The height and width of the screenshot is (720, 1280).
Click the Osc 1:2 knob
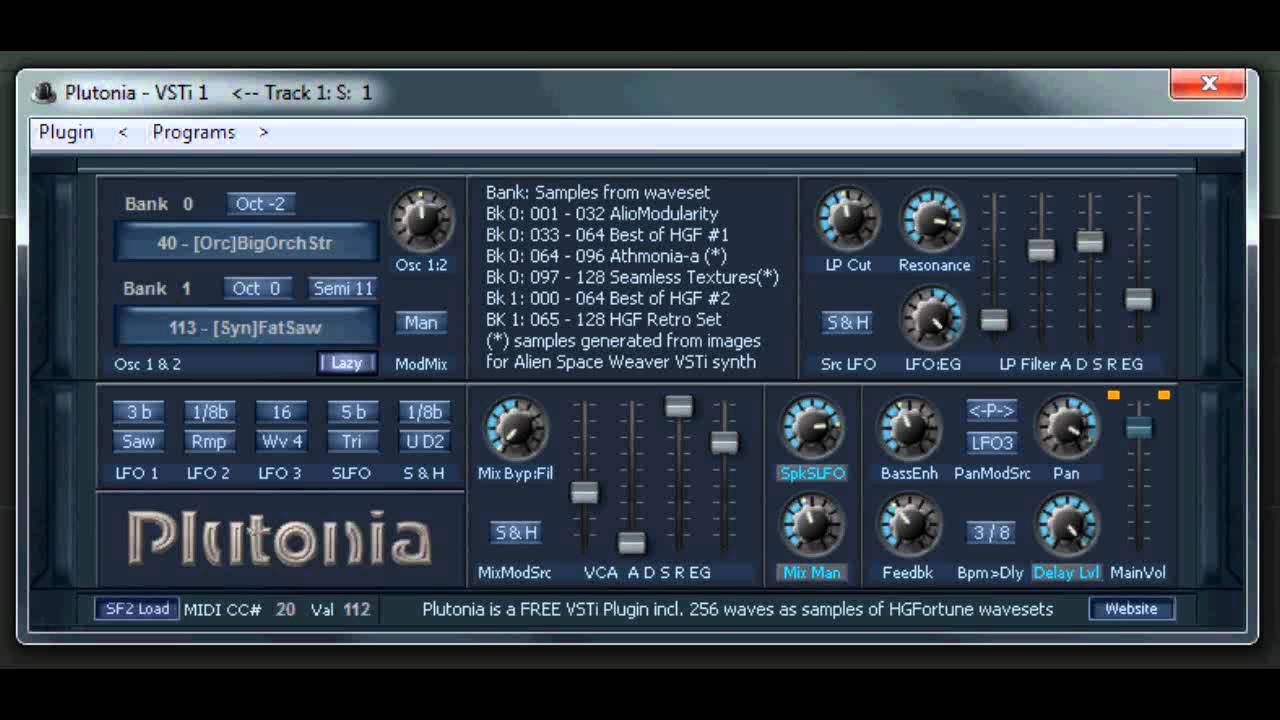click(421, 221)
